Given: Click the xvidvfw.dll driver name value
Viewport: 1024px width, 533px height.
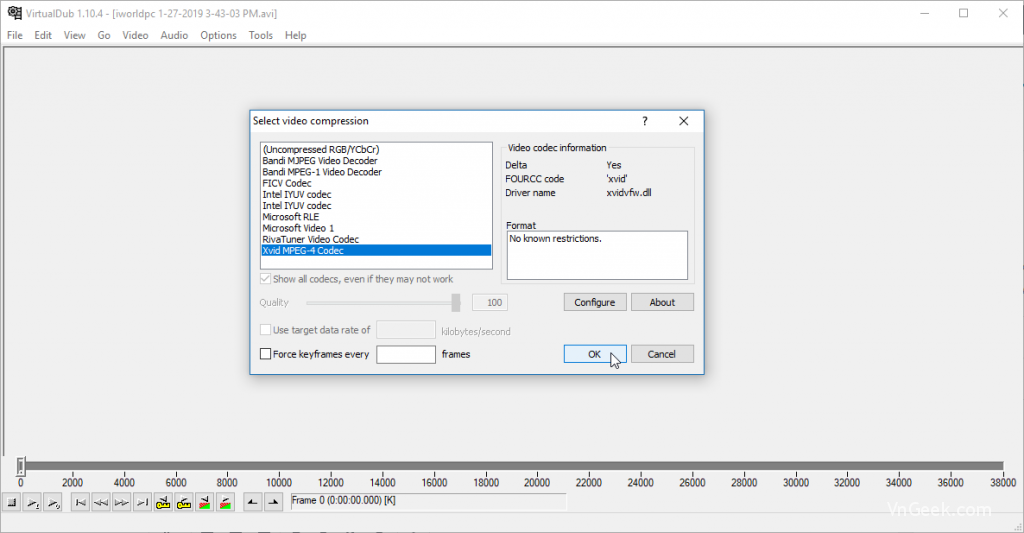Looking at the screenshot, I should (x=628, y=193).
